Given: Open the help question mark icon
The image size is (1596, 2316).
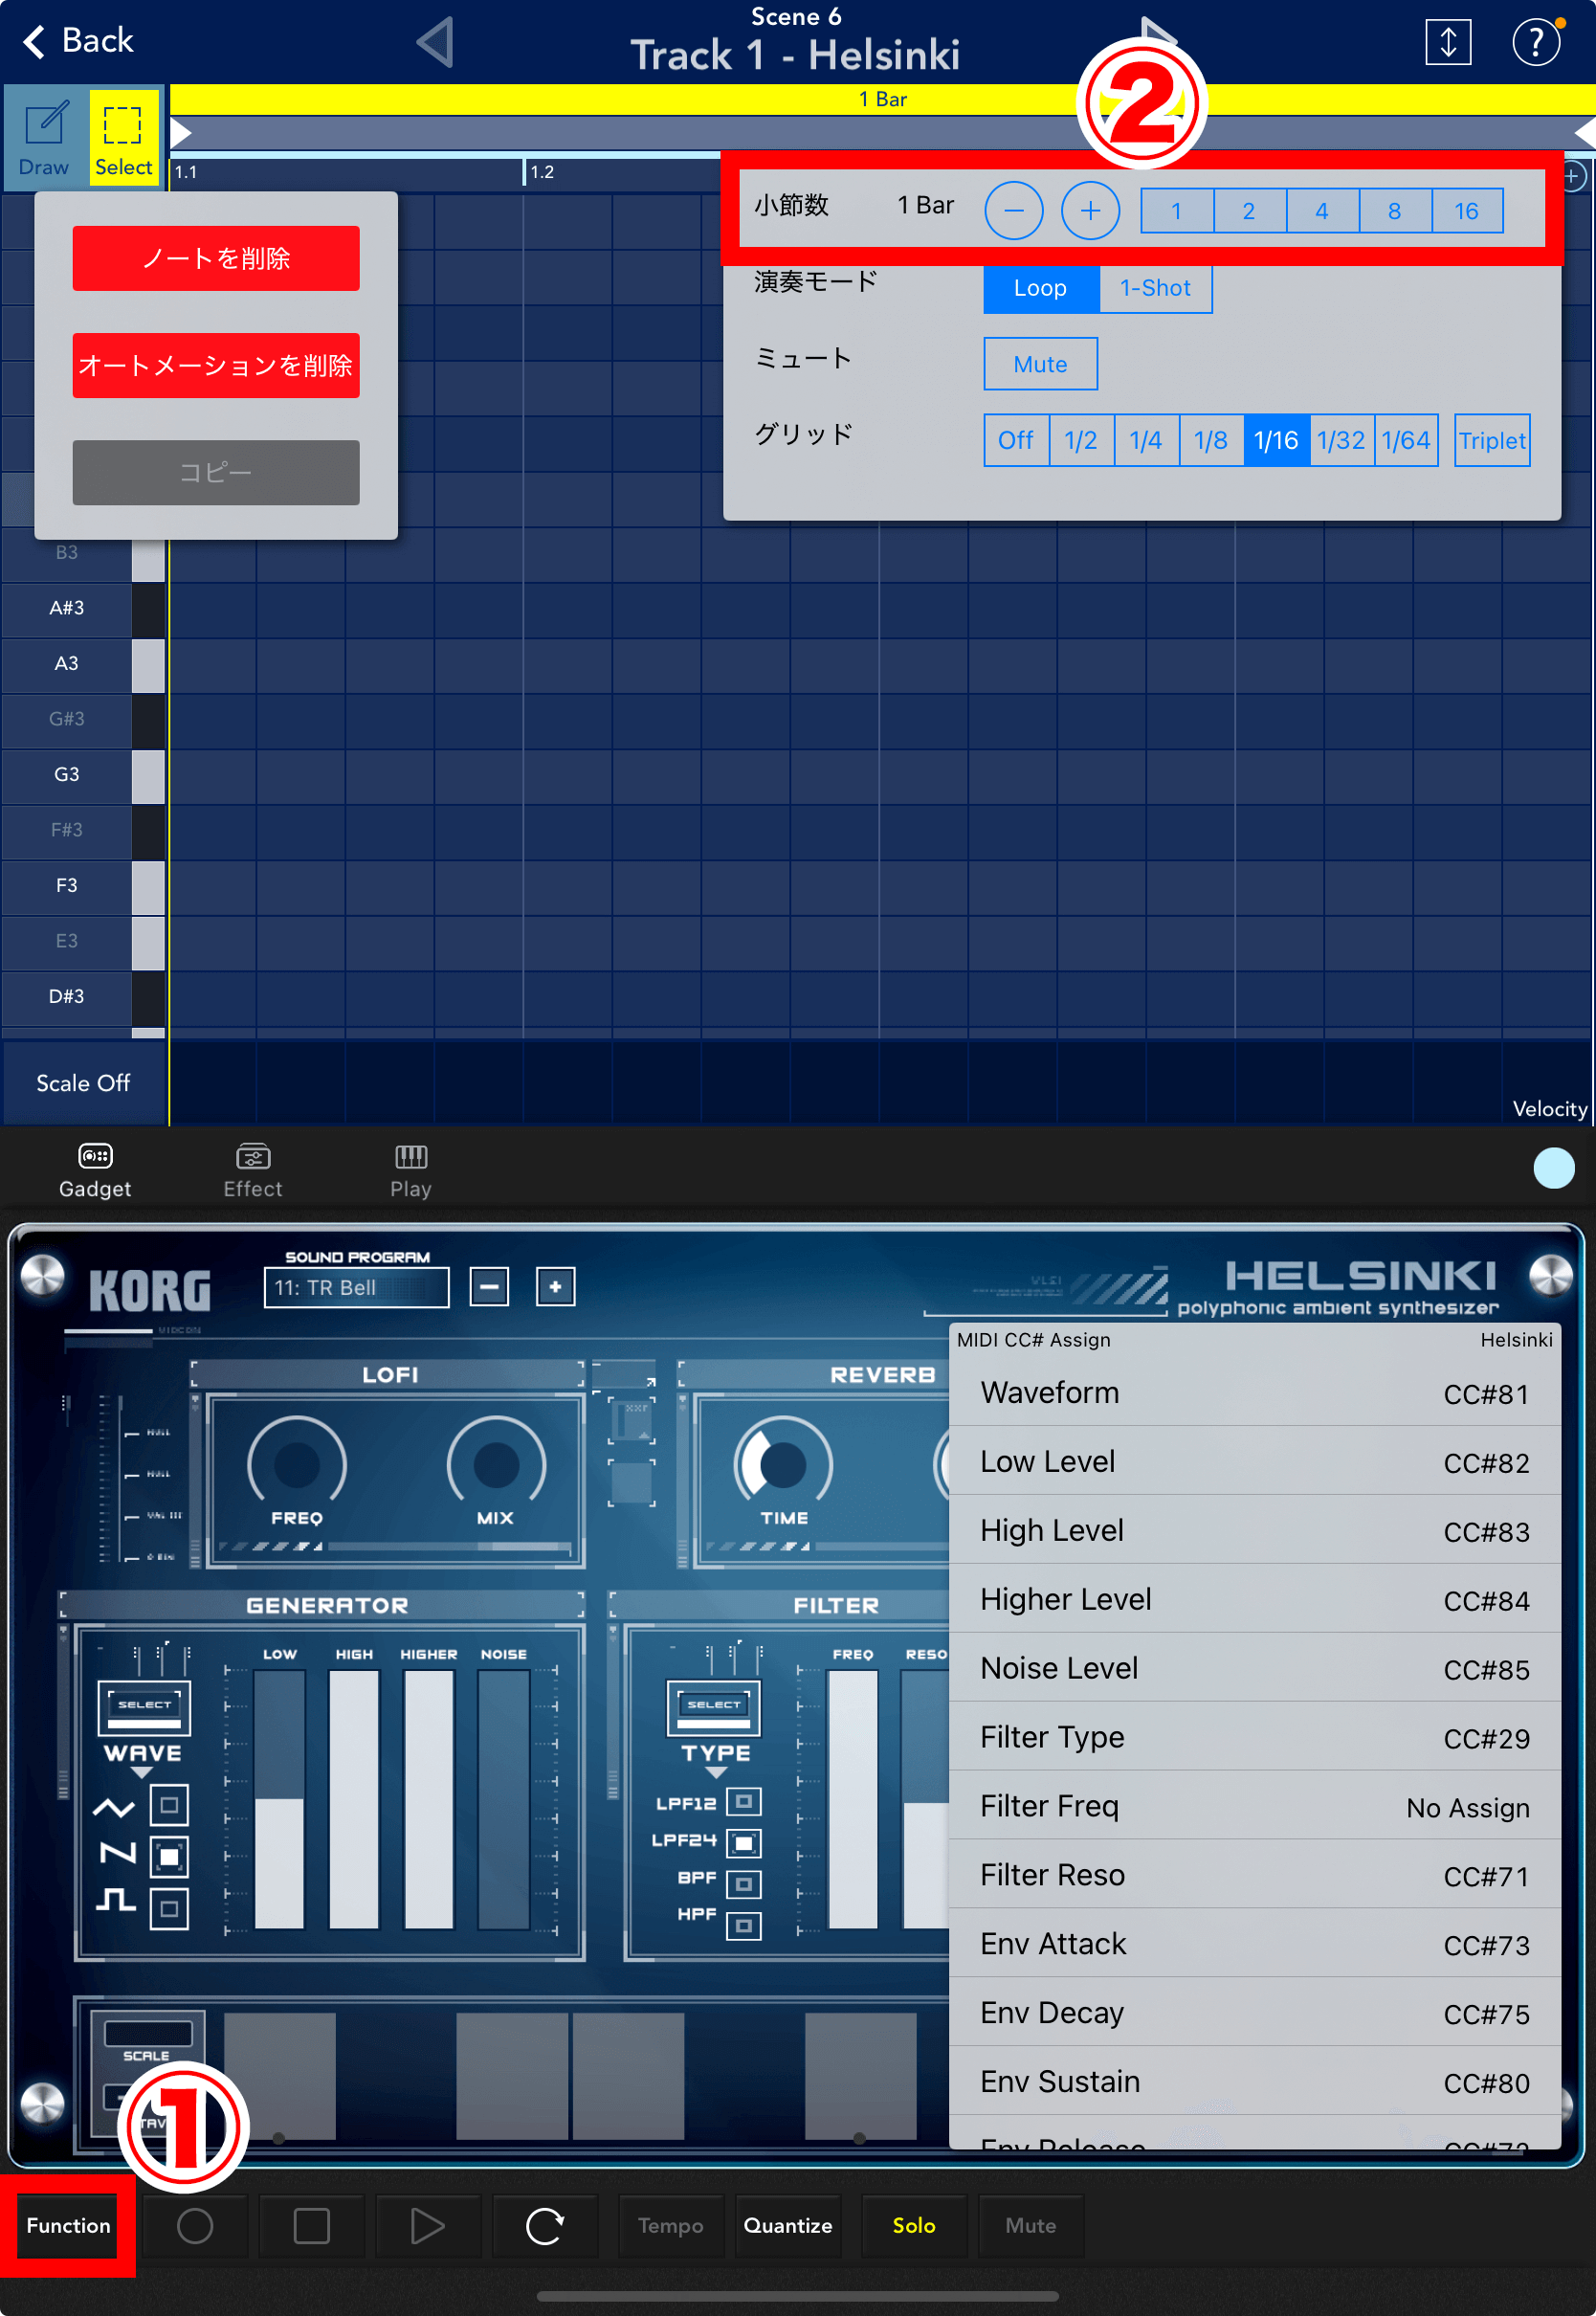Looking at the screenshot, I should (x=1535, y=43).
